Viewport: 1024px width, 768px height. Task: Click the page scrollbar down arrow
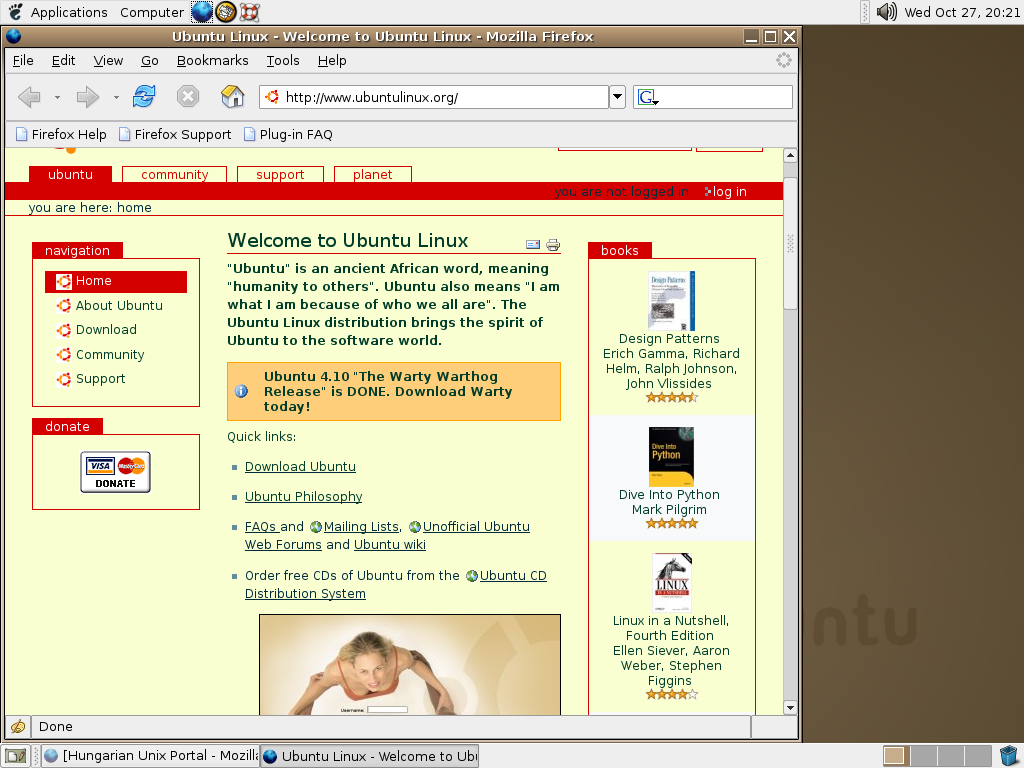[x=790, y=707]
